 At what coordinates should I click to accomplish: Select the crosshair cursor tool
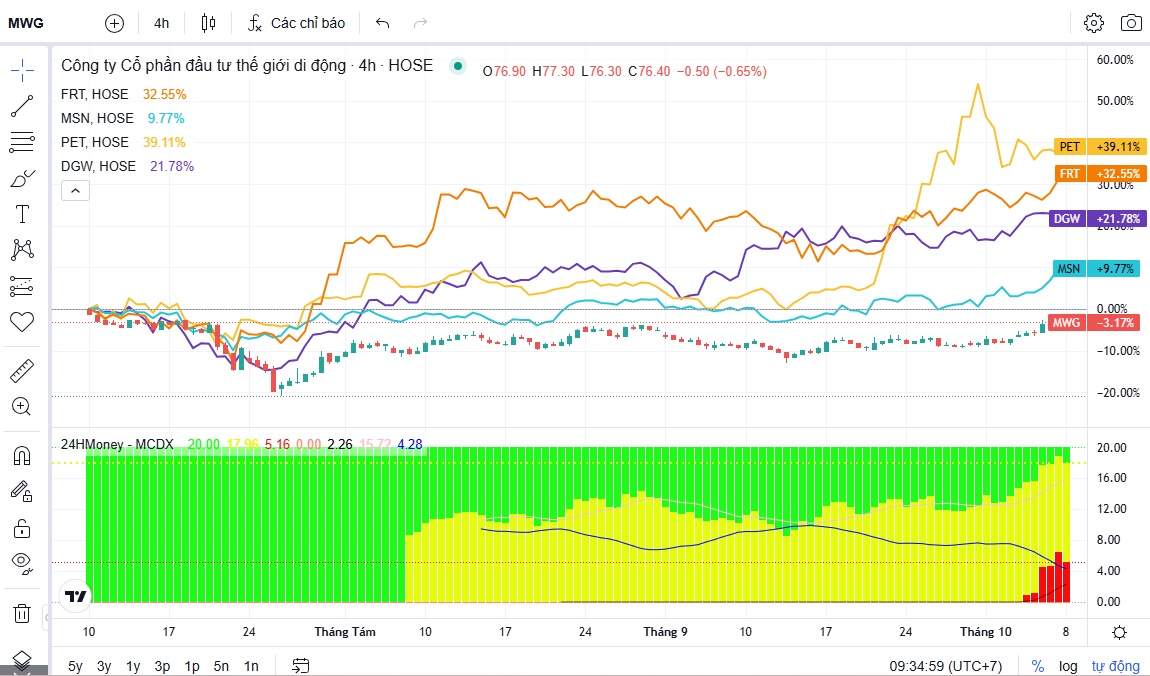(x=22, y=70)
